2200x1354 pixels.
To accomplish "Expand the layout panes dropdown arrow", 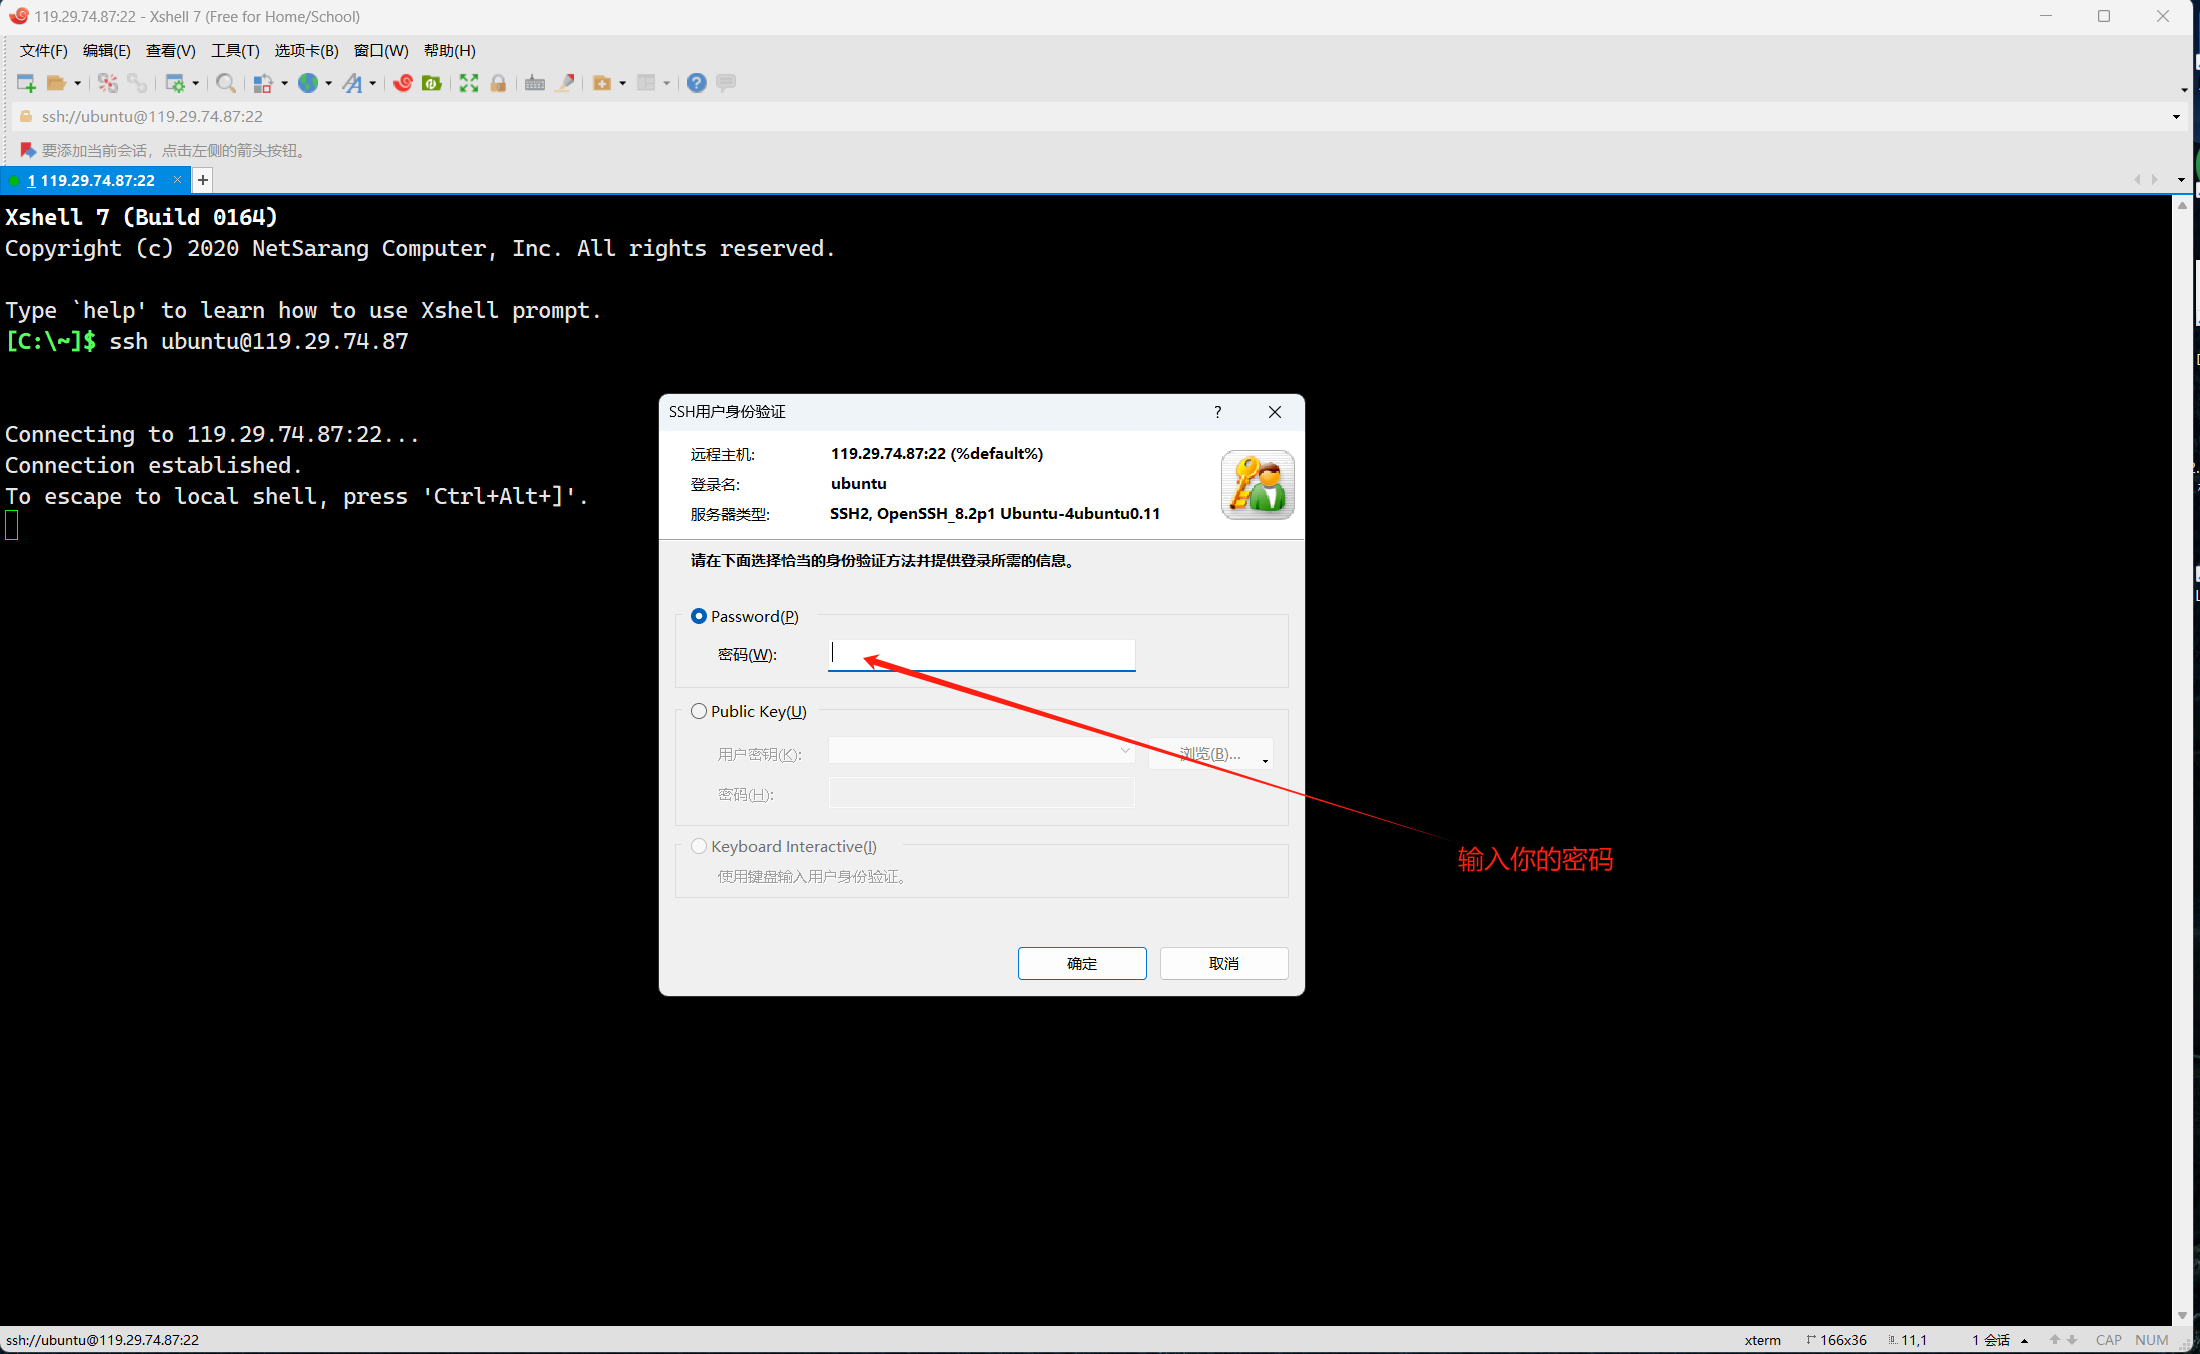I will 666,83.
